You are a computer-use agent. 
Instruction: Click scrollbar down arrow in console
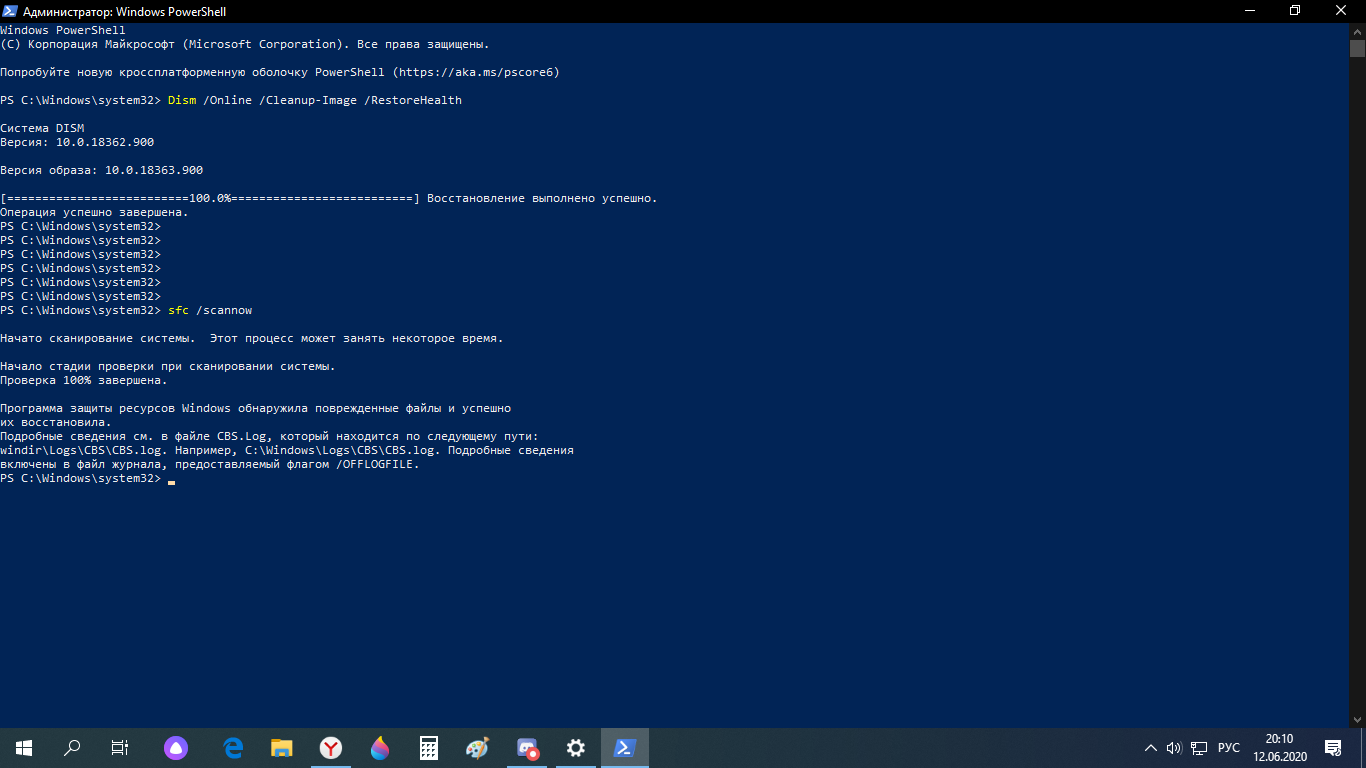(x=1357, y=719)
